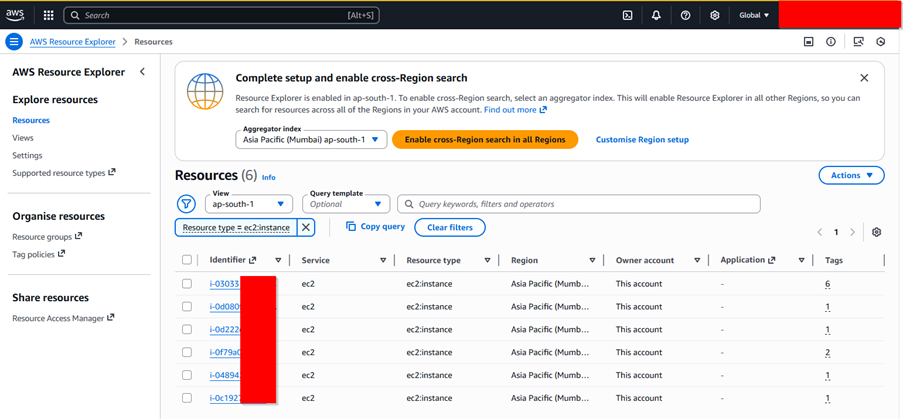903x419 pixels.
Task: Launch CloudShell from the top bar
Action: click(628, 16)
